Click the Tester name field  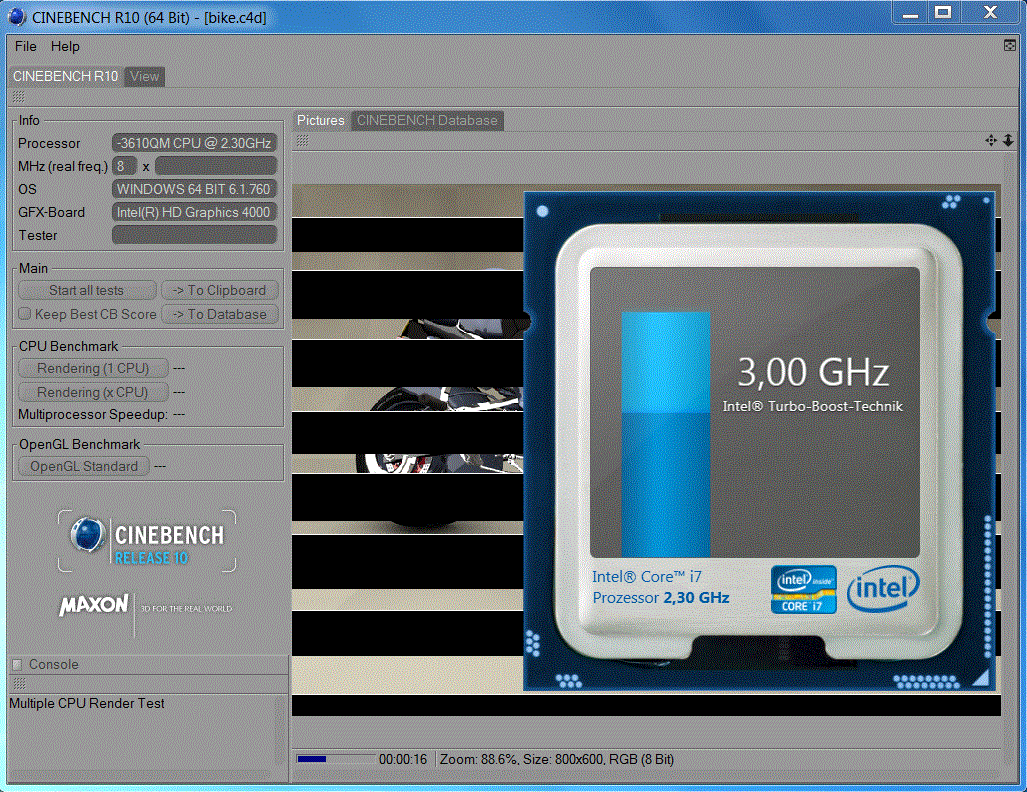(195, 235)
